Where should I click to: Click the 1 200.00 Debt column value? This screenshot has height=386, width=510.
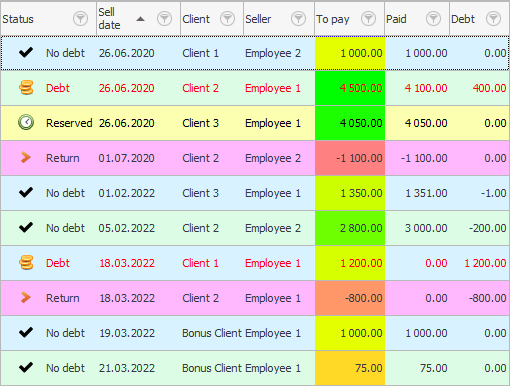click(x=485, y=263)
